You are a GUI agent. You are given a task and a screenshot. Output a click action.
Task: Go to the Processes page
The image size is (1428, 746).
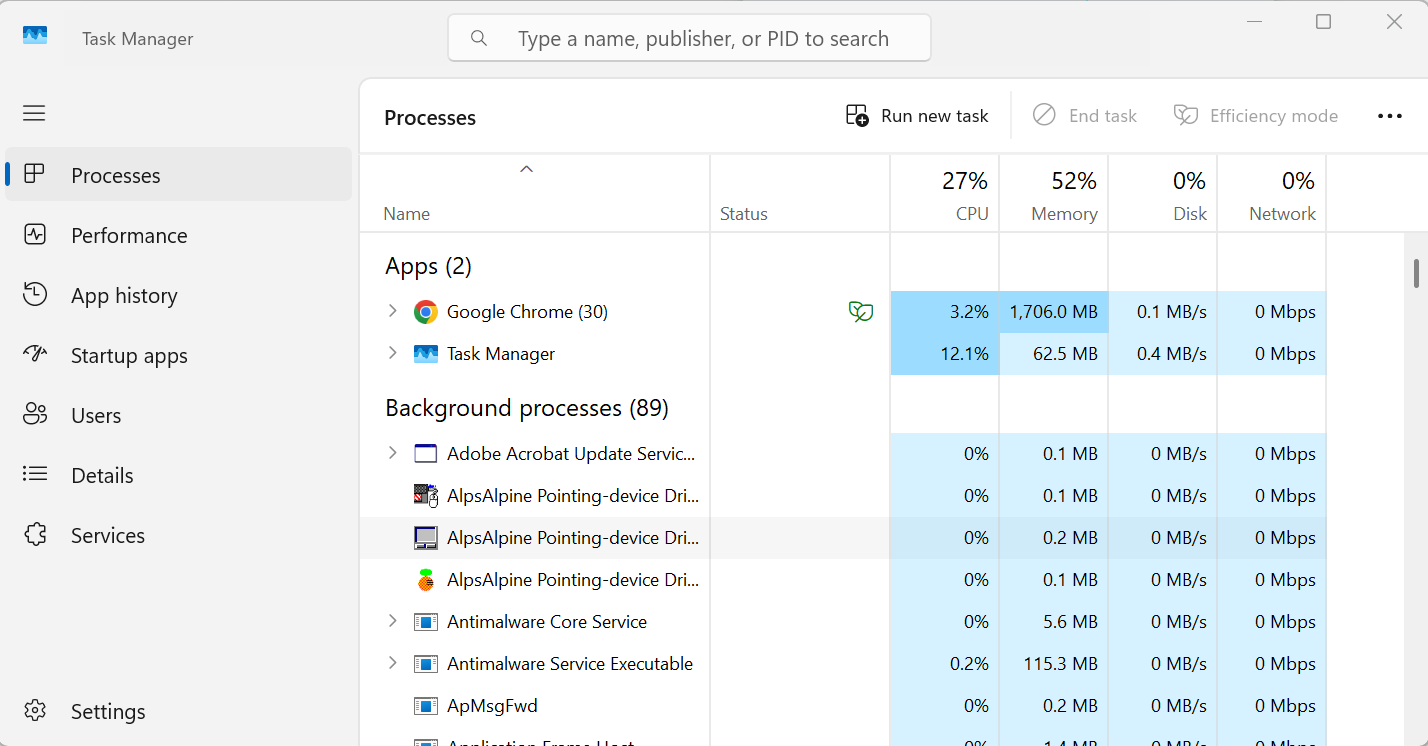pos(179,175)
